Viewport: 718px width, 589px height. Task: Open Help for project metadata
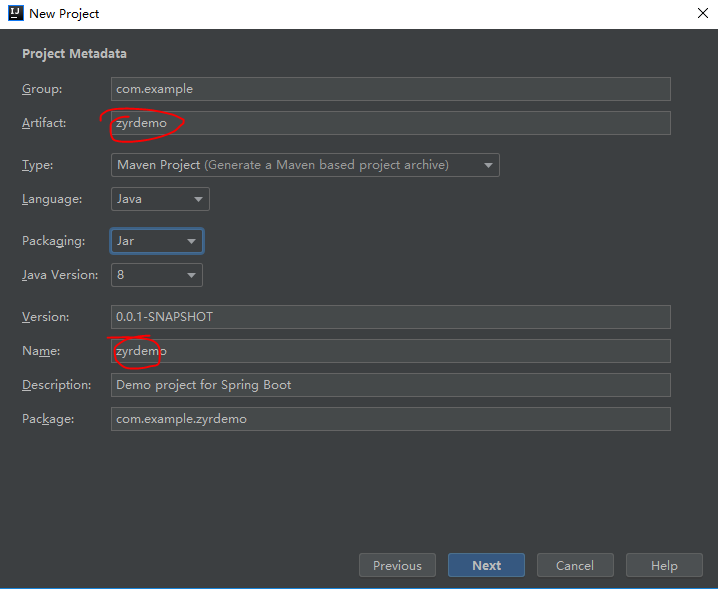(664, 565)
